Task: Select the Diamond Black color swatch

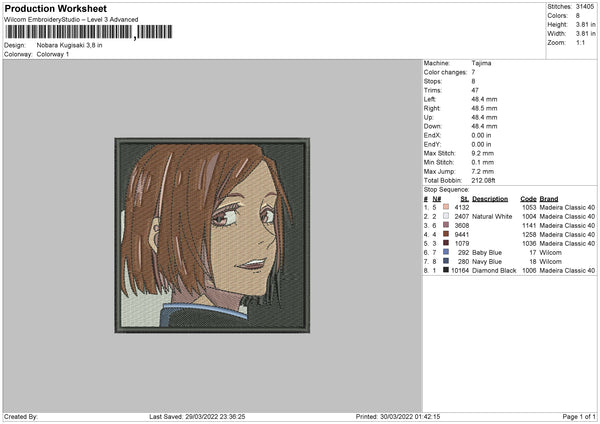Action: click(446, 270)
